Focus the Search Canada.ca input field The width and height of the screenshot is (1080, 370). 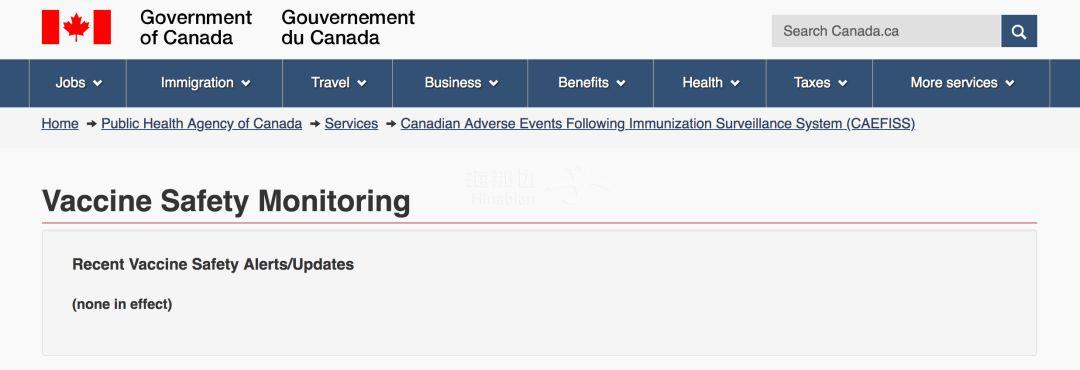click(x=886, y=31)
